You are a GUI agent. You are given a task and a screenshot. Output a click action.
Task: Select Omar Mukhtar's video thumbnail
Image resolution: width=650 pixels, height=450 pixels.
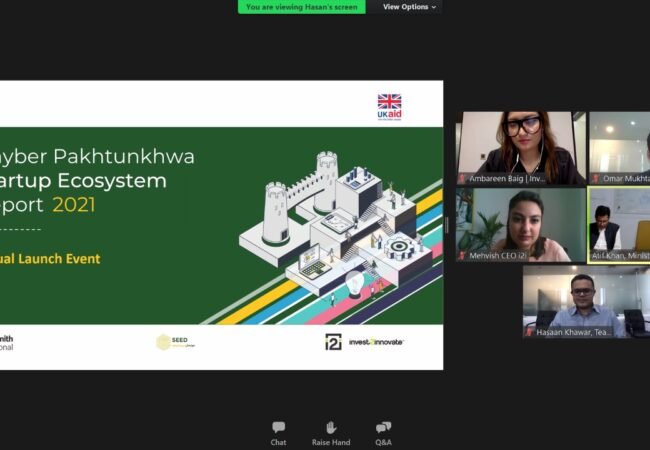click(x=619, y=148)
